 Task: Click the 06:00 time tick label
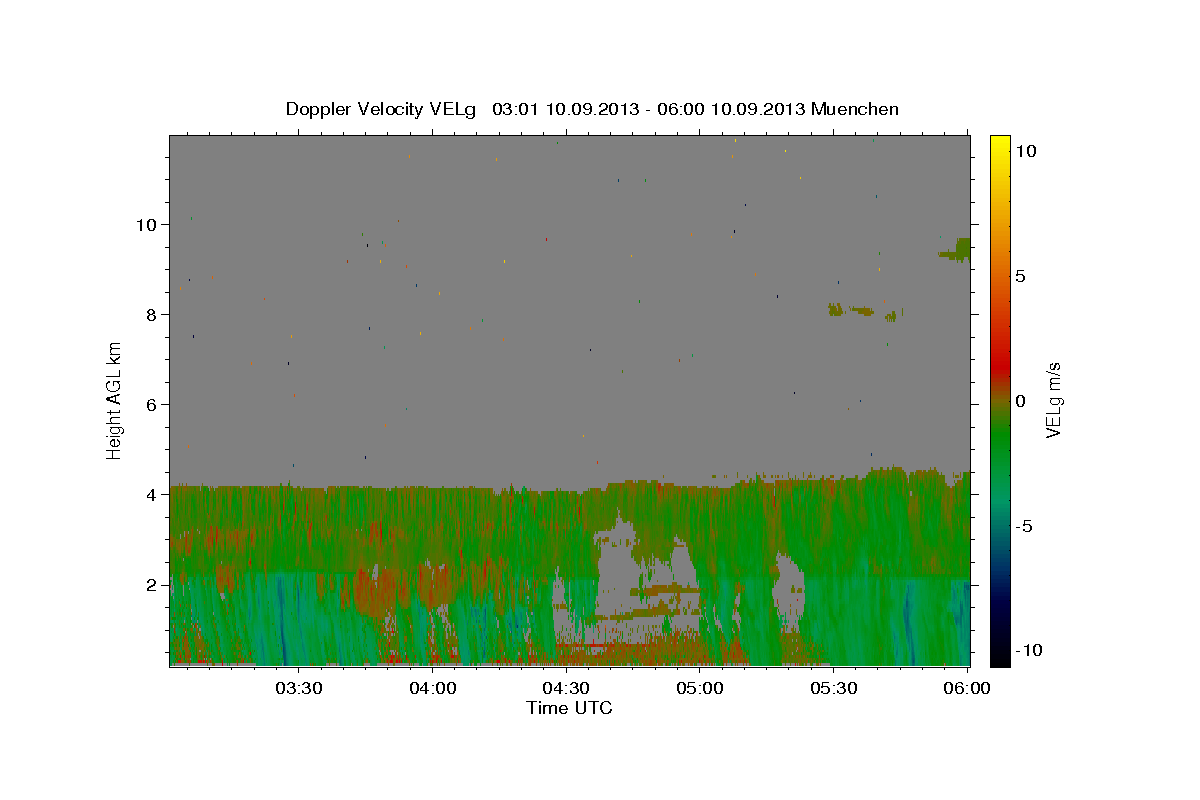pos(968,688)
